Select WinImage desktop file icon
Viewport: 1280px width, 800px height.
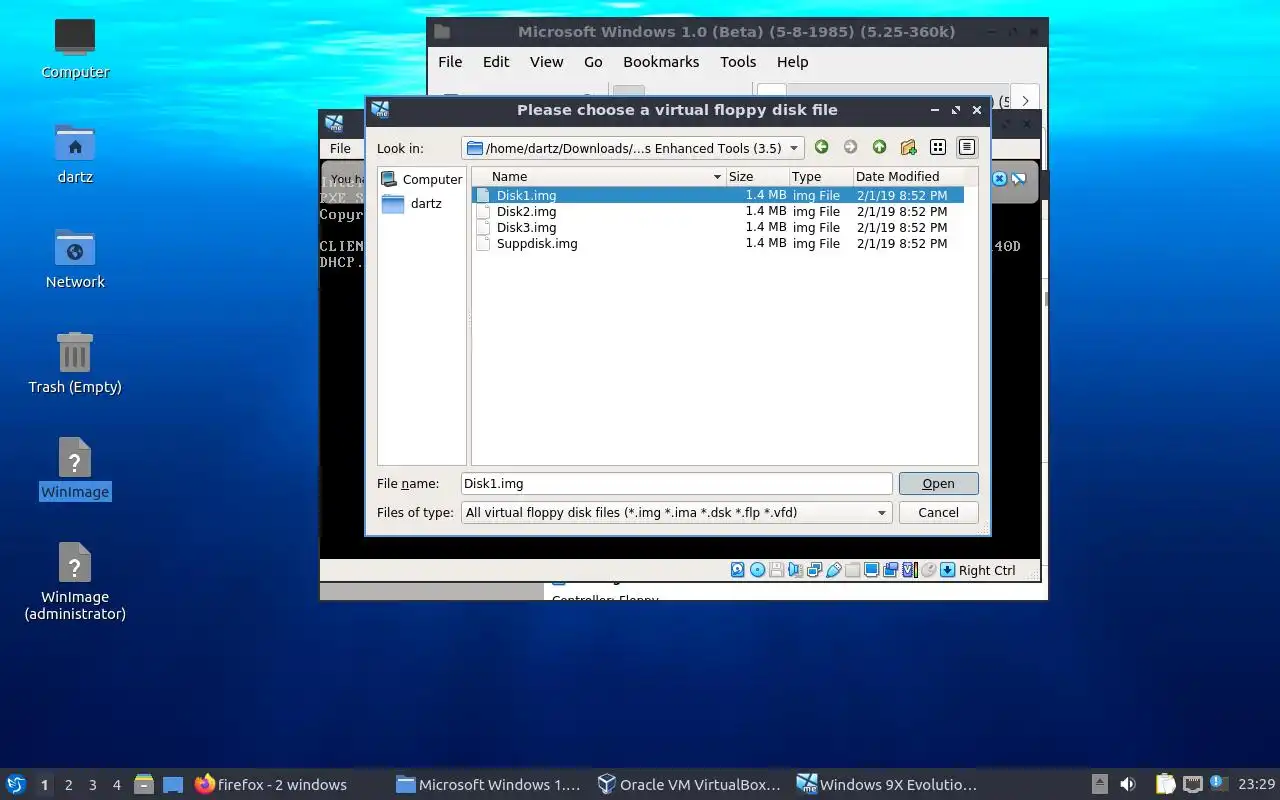click(x=75, y=468)
